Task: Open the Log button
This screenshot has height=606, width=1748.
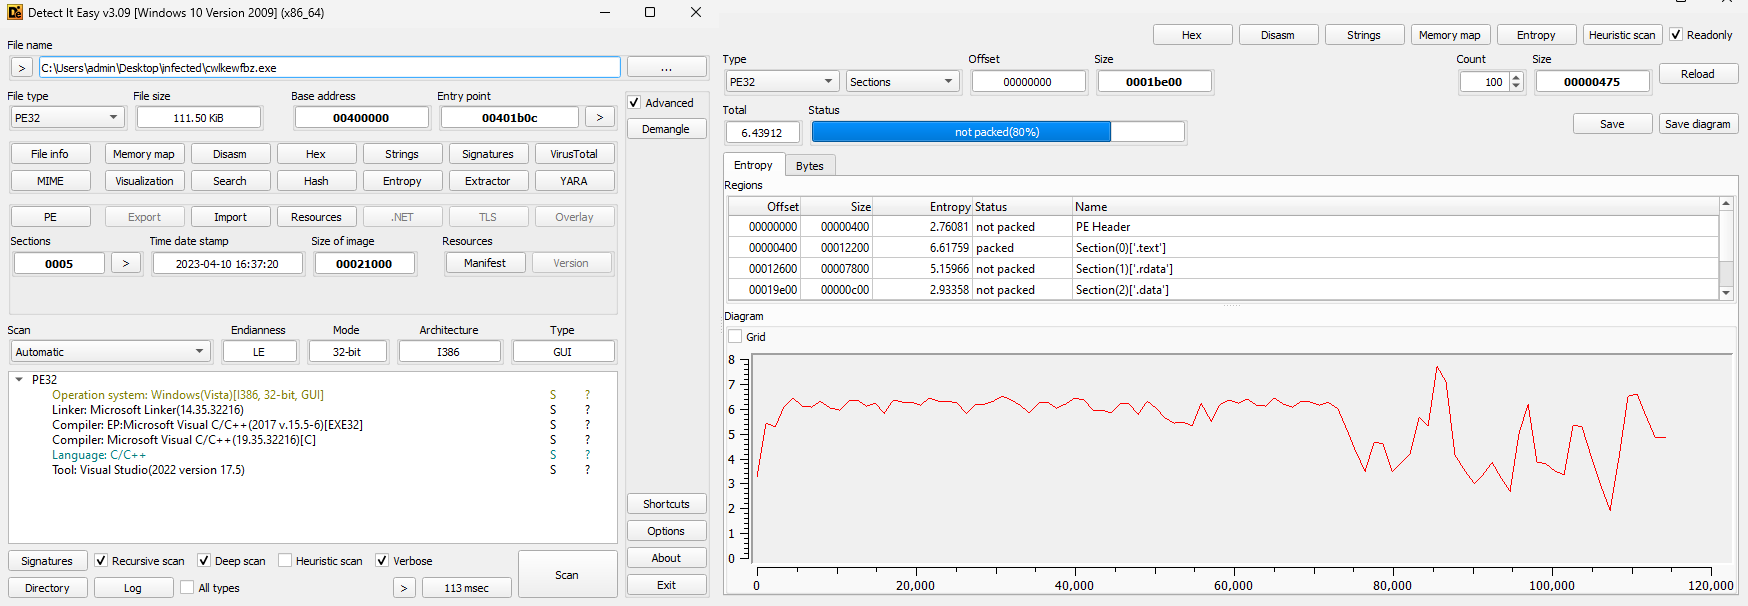Action: [x=133, y=588]
